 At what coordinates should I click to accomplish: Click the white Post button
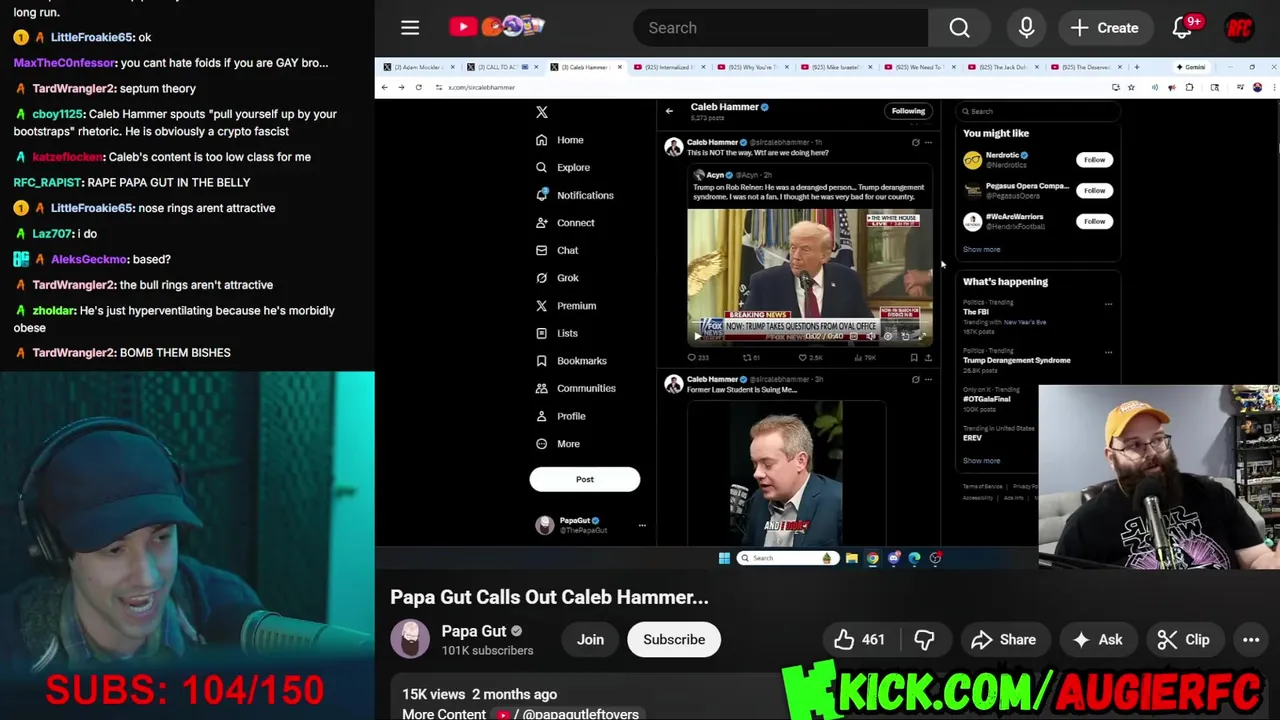(x=585, y=479)
